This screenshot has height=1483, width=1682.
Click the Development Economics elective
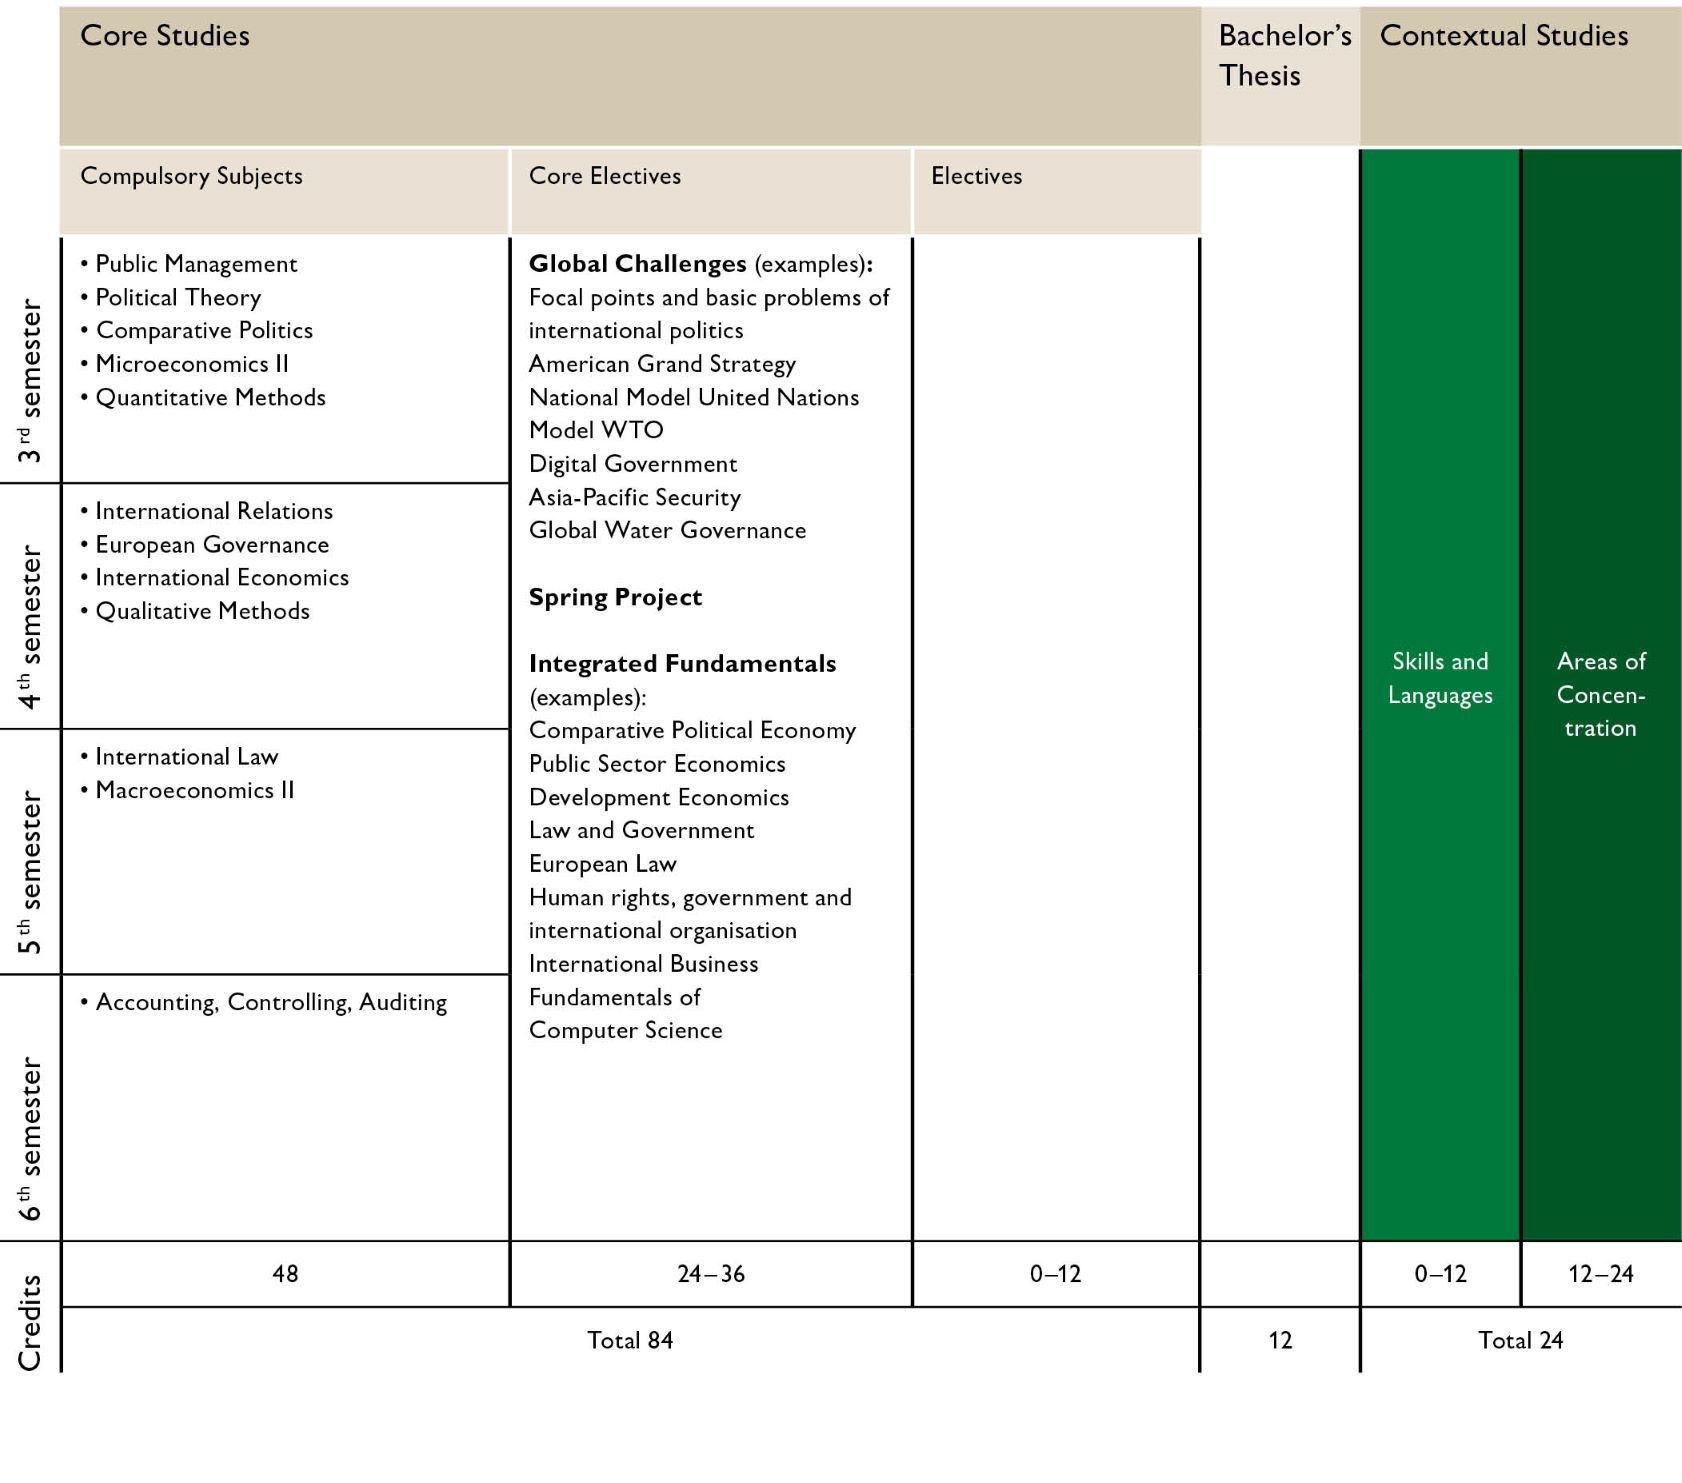[x=658, y=797]
